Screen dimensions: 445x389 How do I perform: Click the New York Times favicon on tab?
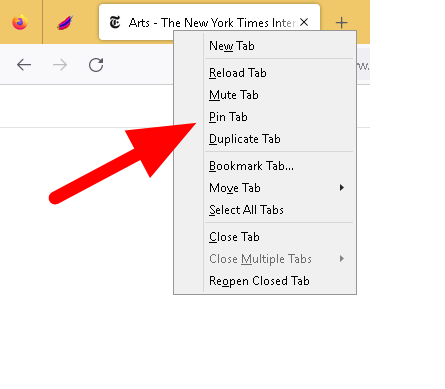tap(115, 22)
